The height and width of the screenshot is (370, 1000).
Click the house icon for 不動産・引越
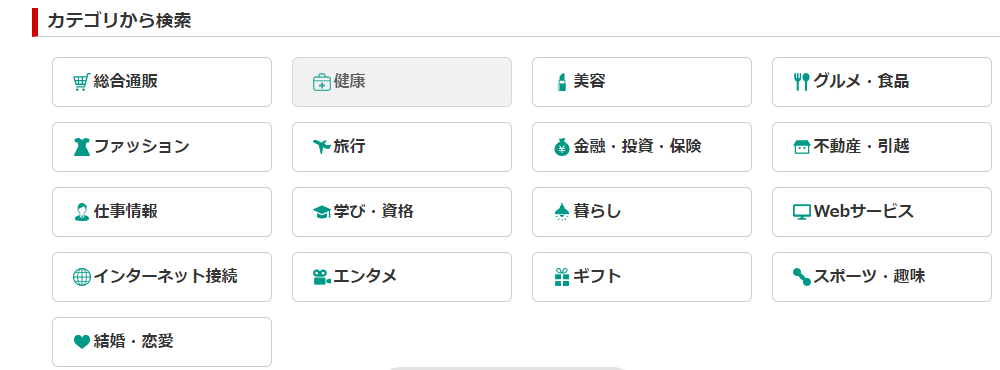[802, 147]
